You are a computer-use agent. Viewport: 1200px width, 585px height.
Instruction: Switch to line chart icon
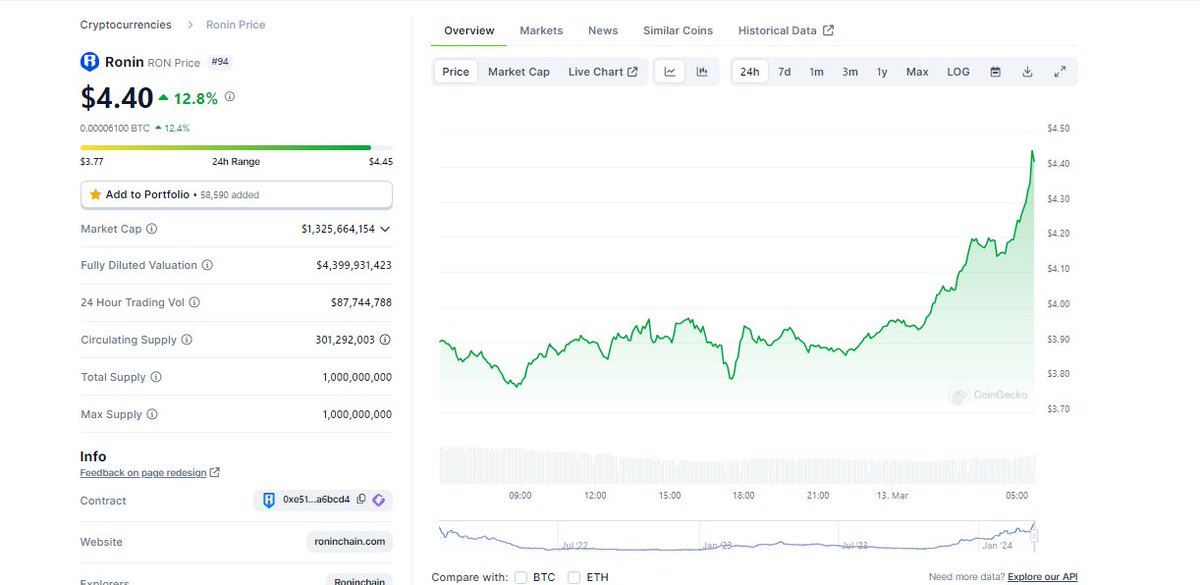click(670, 72)
